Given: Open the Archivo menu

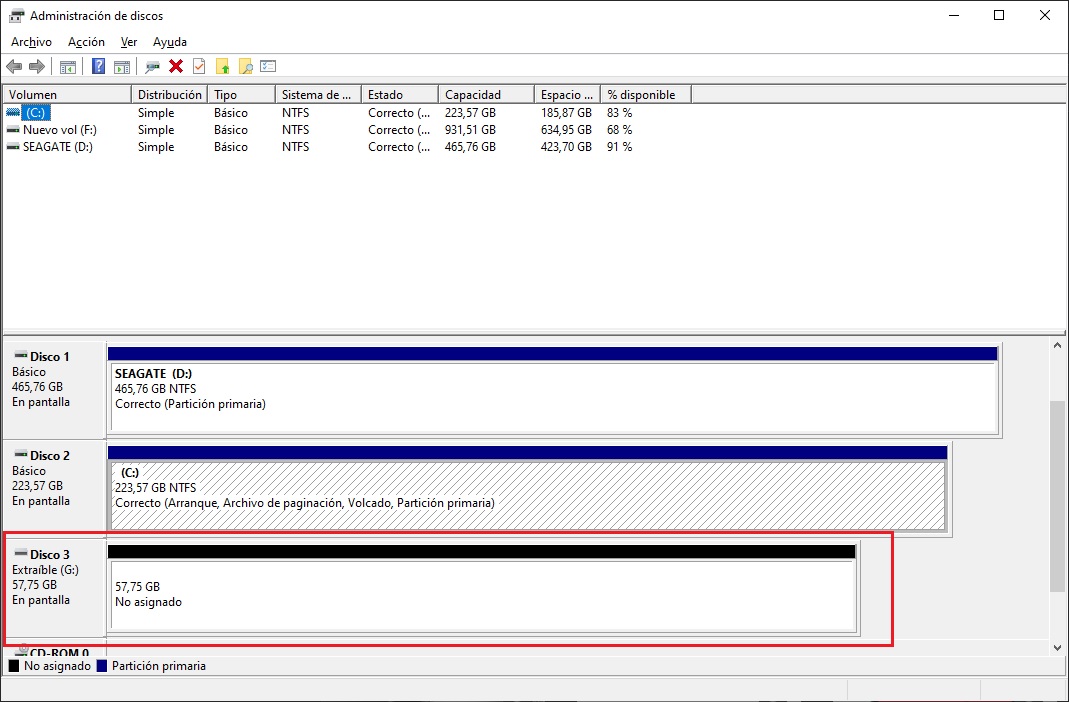Looking at the screenshot, I should pyautogui.click(x=31, y=42).
